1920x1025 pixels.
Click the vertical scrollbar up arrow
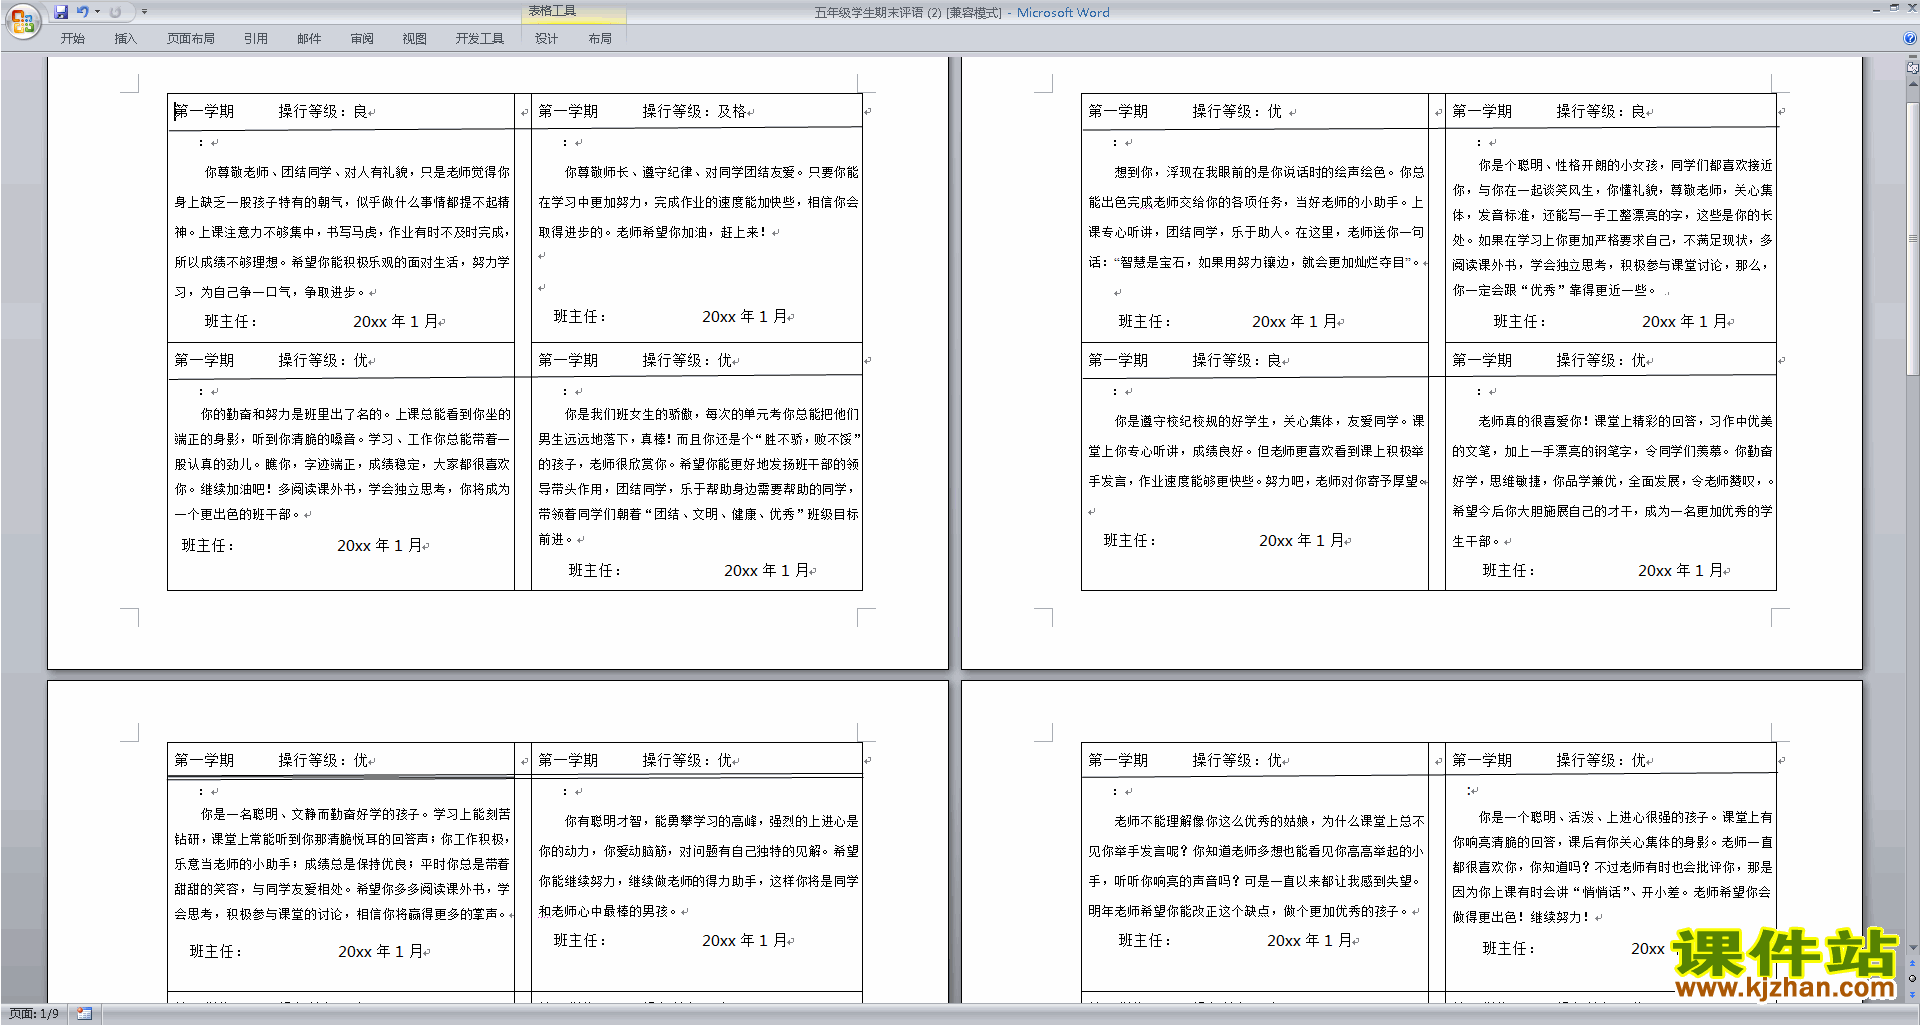click(1913, 83)
